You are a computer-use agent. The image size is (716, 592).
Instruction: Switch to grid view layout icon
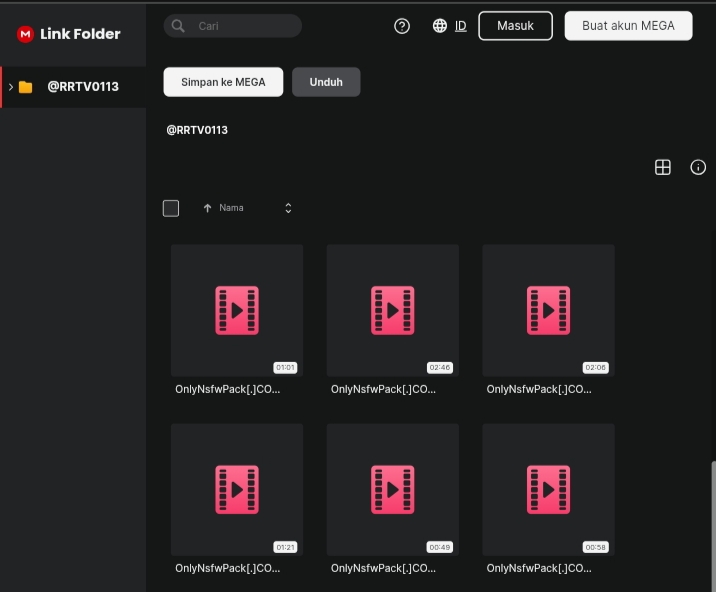click(663, 167)
